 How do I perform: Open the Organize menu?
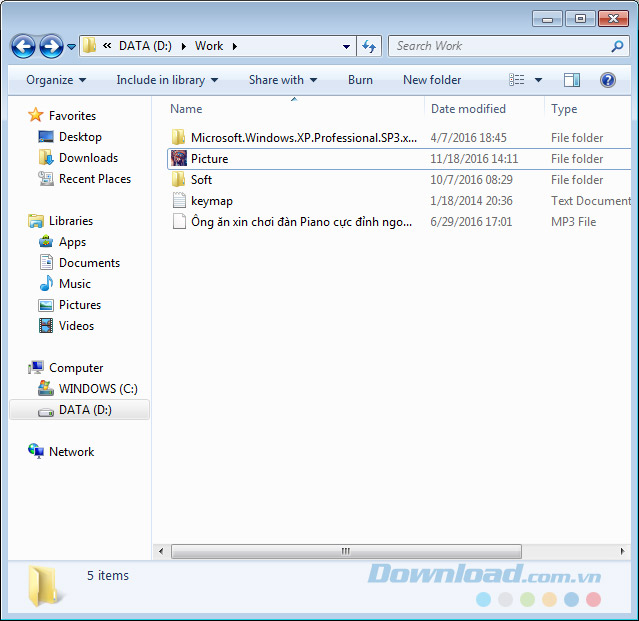pos(56,80)
